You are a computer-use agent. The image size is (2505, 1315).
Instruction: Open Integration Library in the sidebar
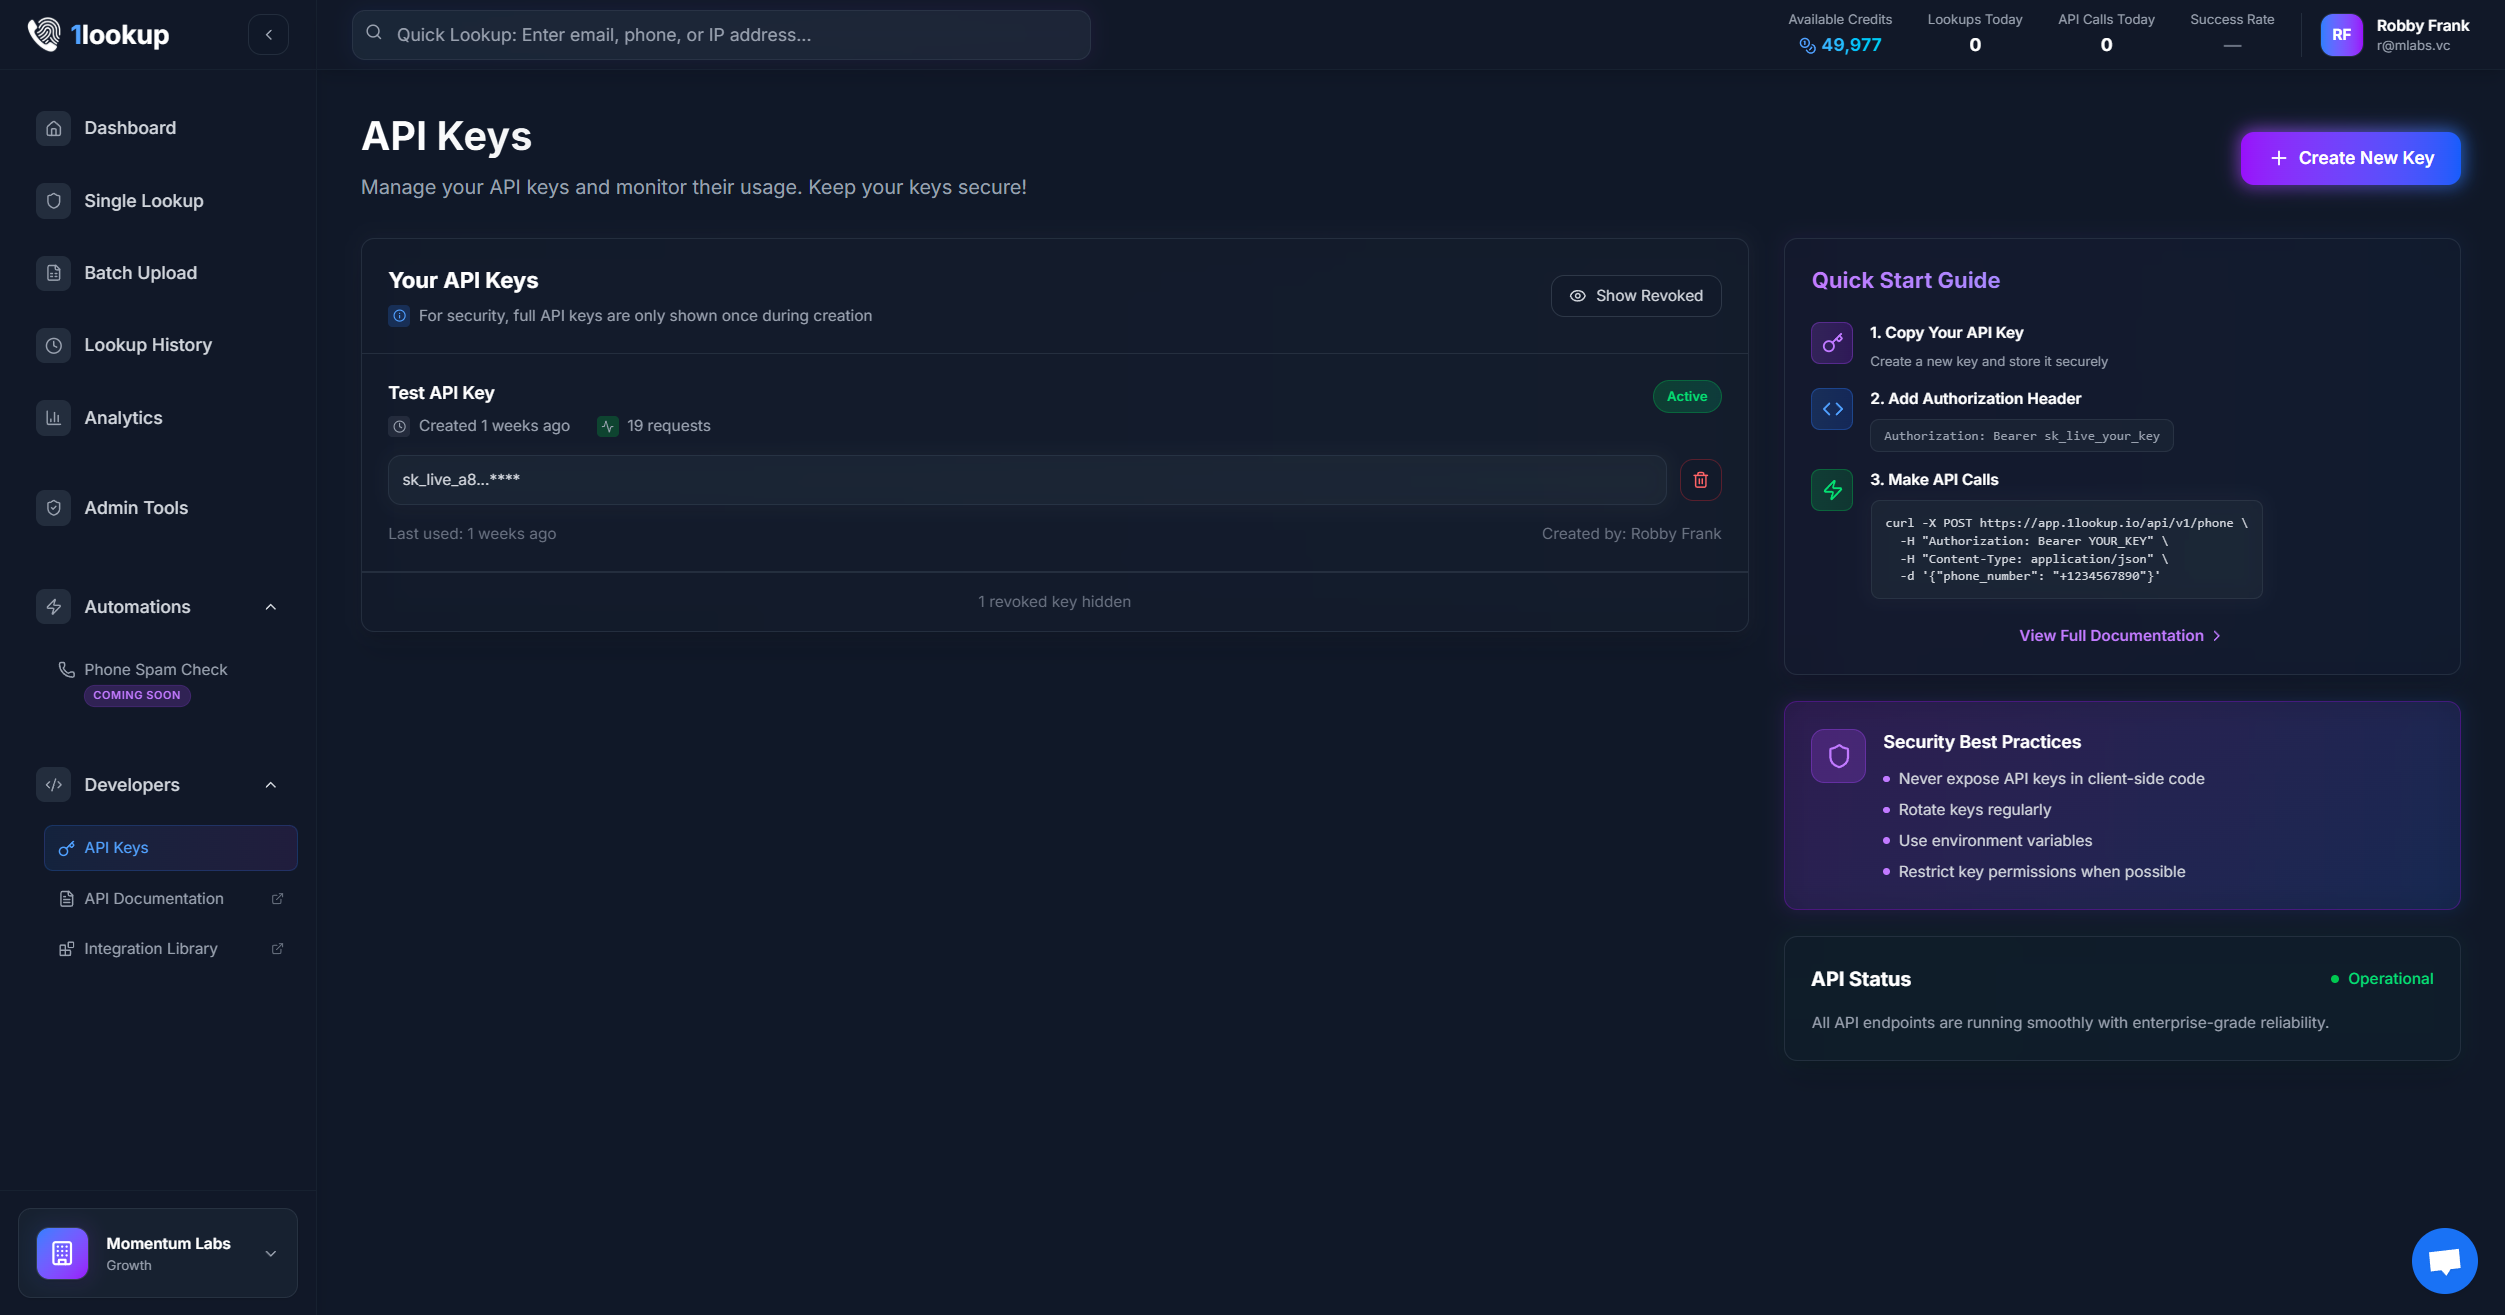click(x=151, y=949)
